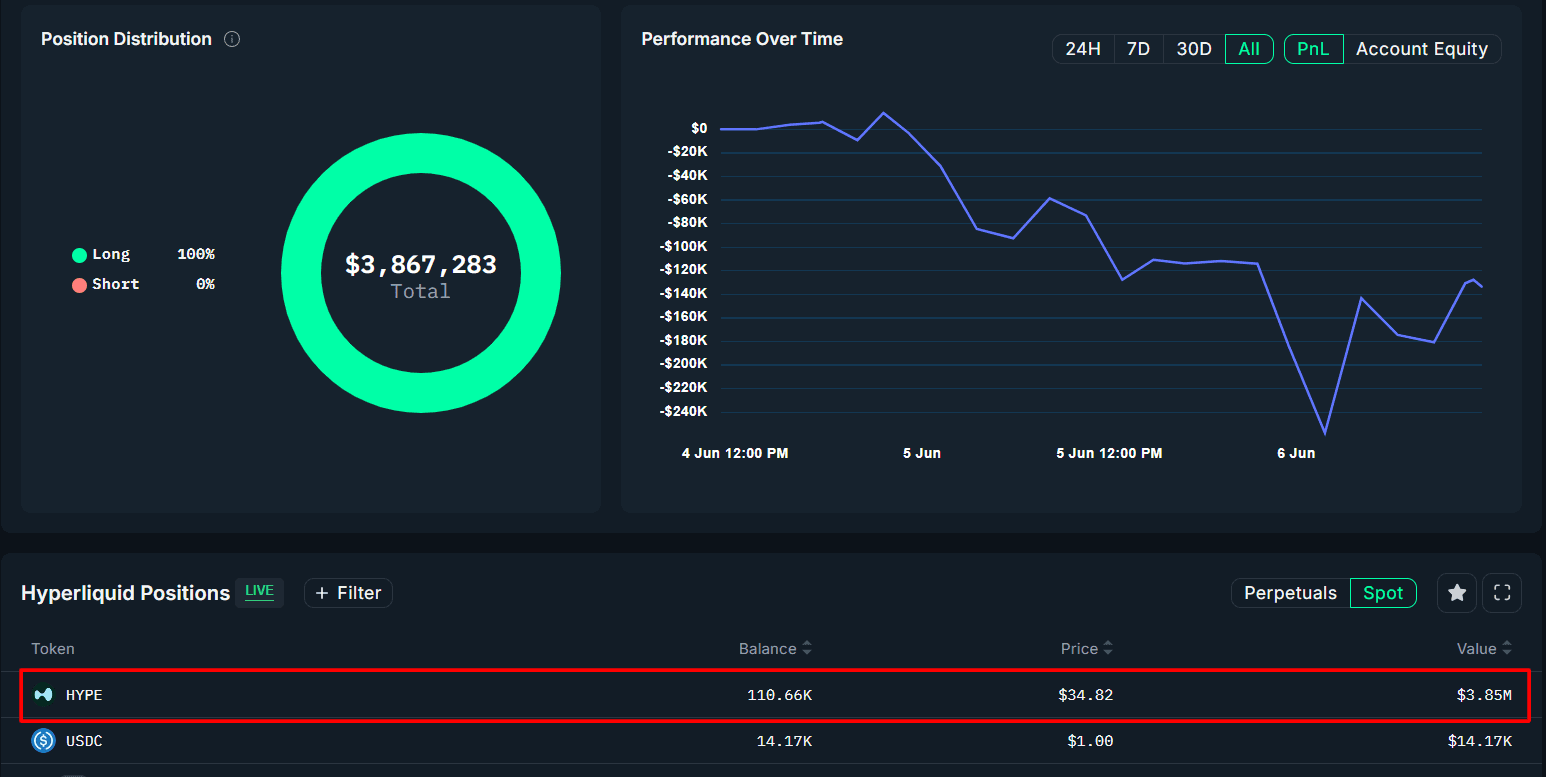Switch chart range to 30D

[1194, 49]
